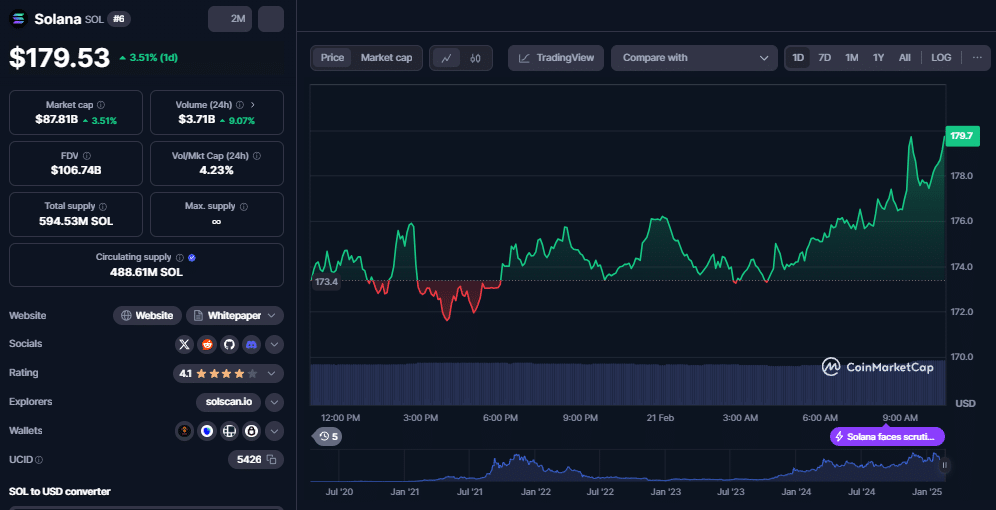
Task: Click the TradingView chart icon
Action: click(524, 58)
